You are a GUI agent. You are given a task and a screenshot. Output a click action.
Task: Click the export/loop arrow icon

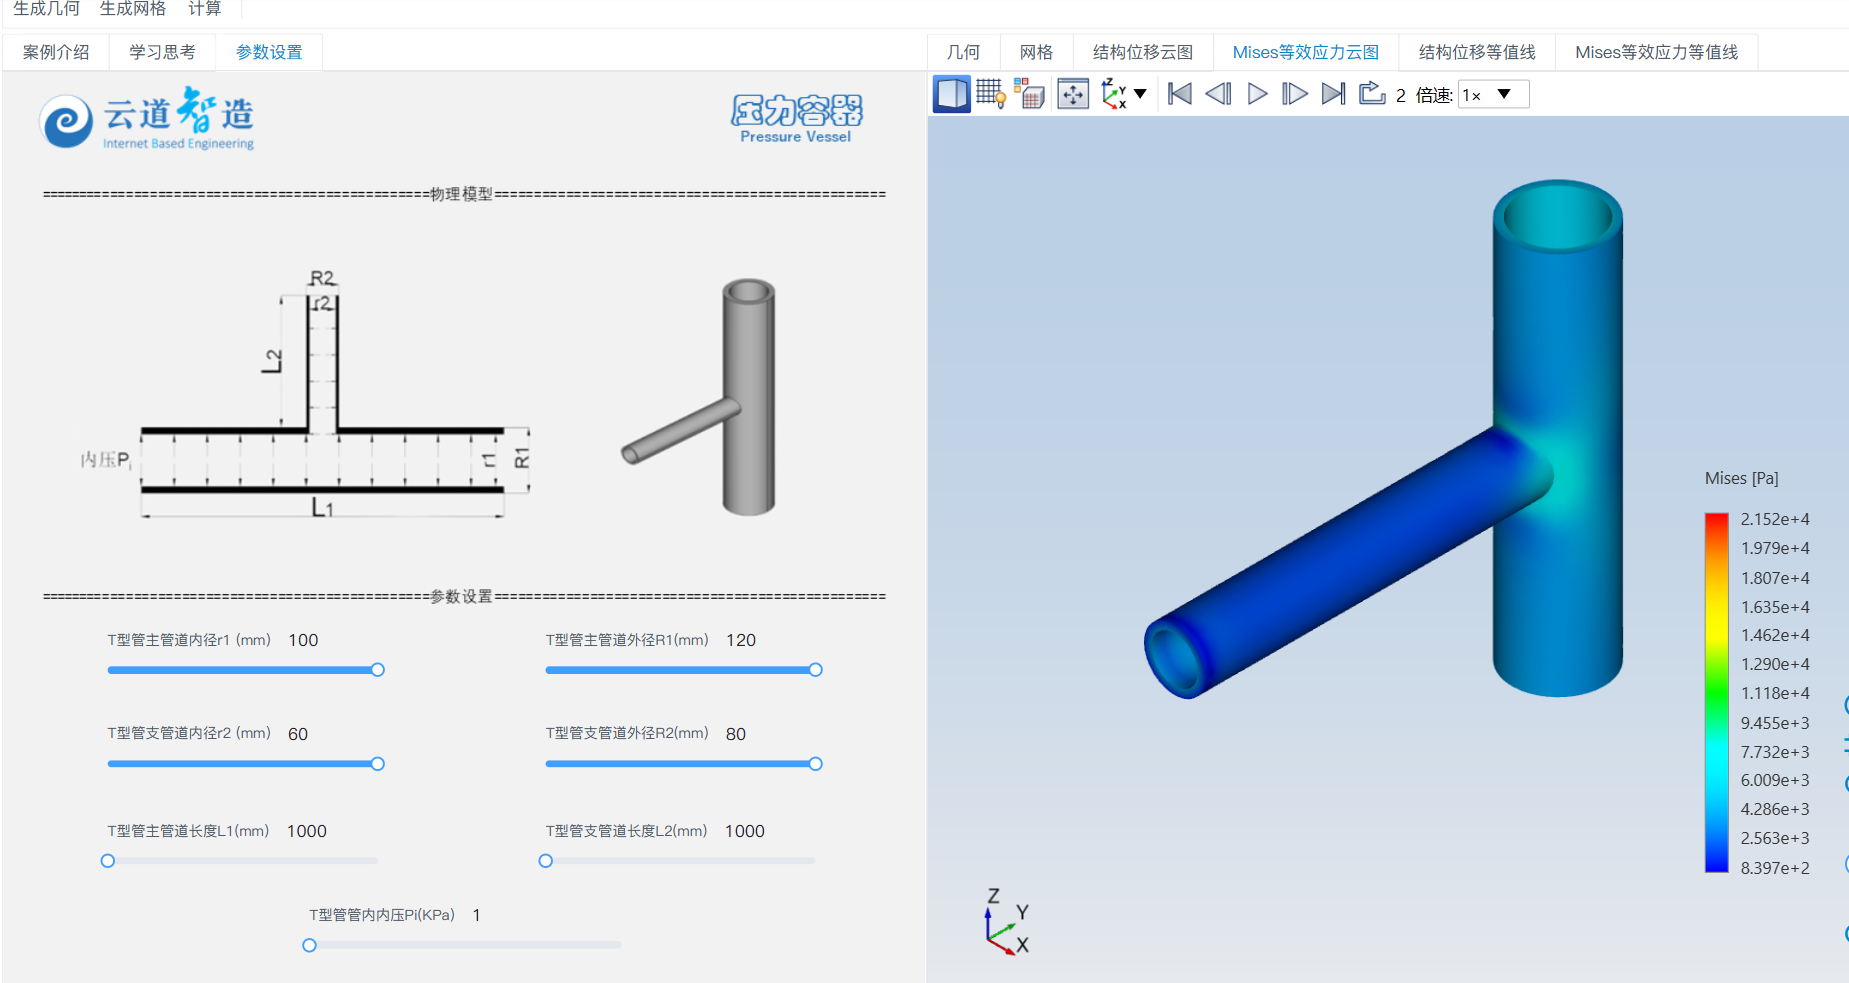1371,93
